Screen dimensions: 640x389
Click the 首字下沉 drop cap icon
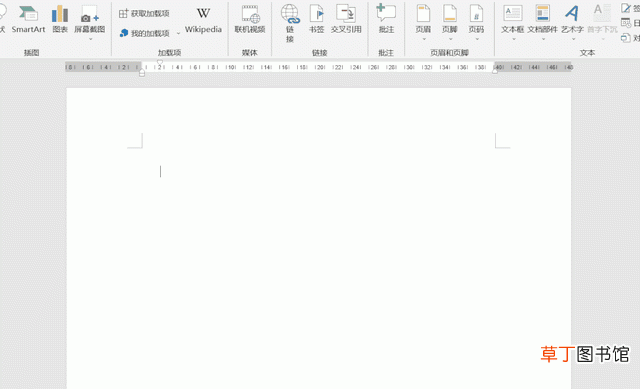tap(602, 19)
